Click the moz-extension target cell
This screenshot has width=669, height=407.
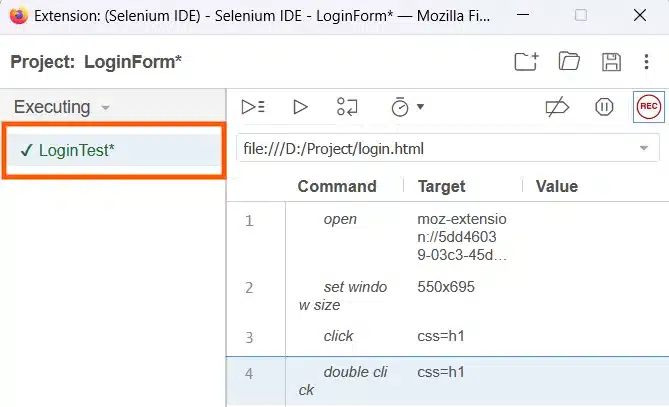[x=462, y=237]
